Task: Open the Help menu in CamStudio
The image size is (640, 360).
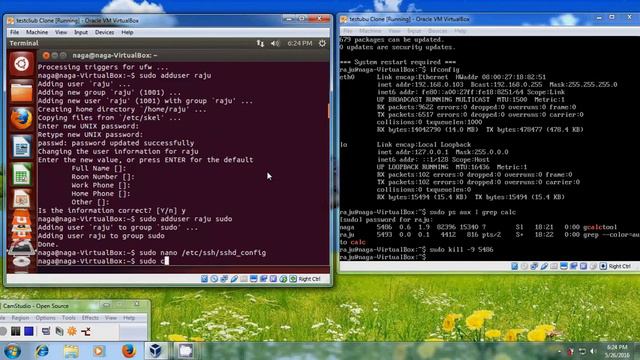Action: point(129,318)
